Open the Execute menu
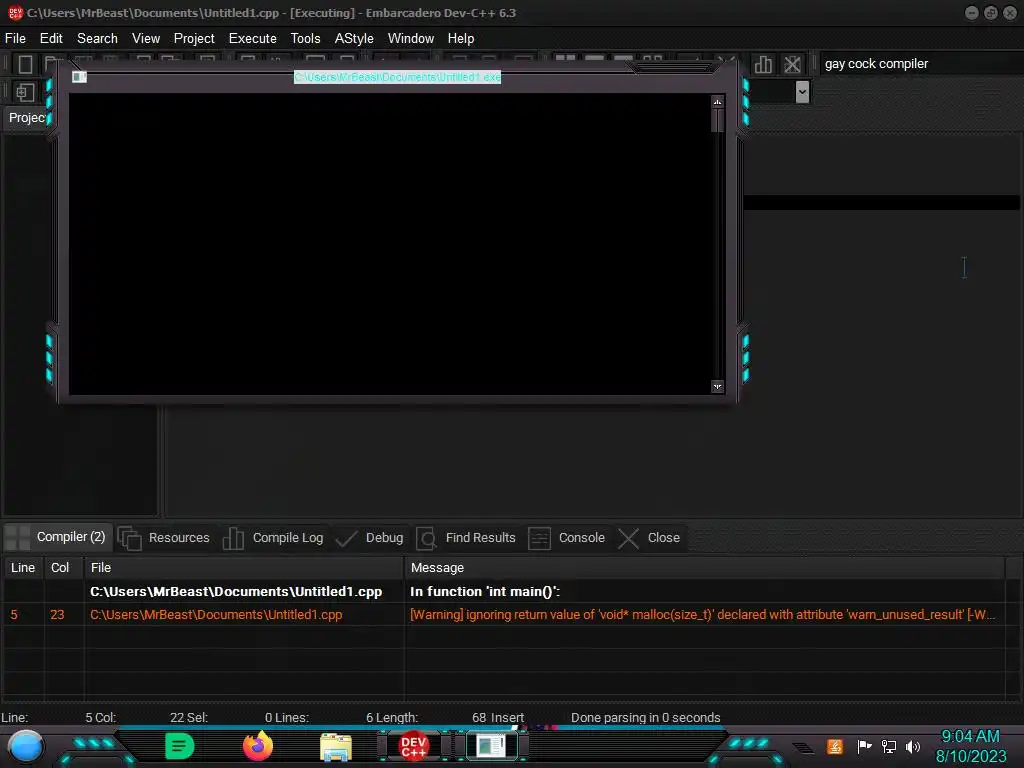Screen dimensions: 1024x768 tap(253, 39)
